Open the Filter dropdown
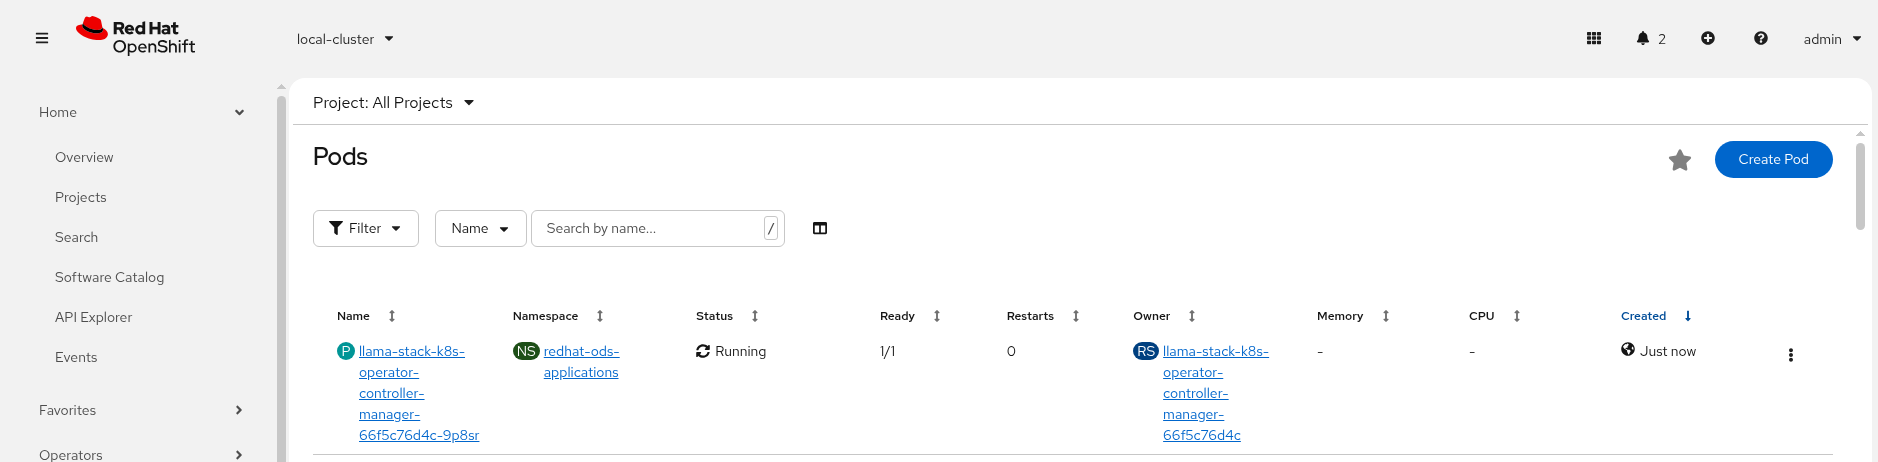The height and width of the screenshot is (462, 1878). (366, 229)
